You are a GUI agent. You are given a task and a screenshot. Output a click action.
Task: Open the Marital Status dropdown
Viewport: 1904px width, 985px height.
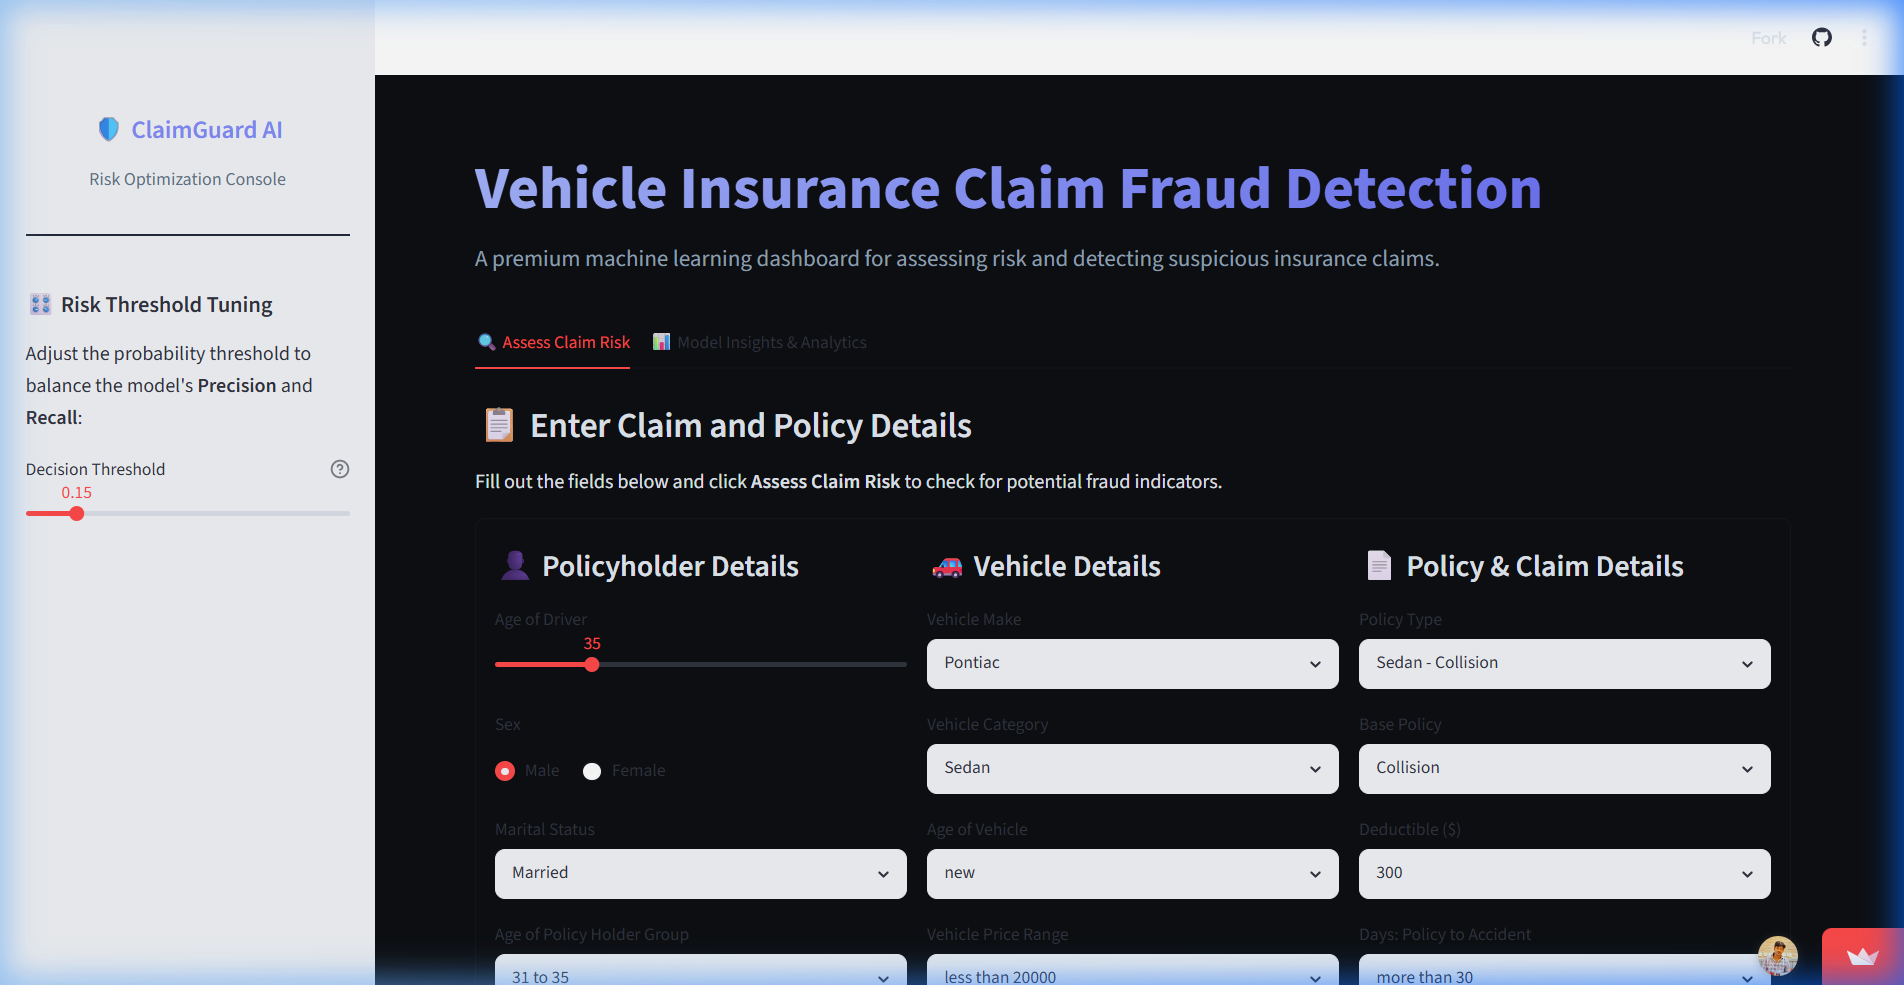(700, 874)
